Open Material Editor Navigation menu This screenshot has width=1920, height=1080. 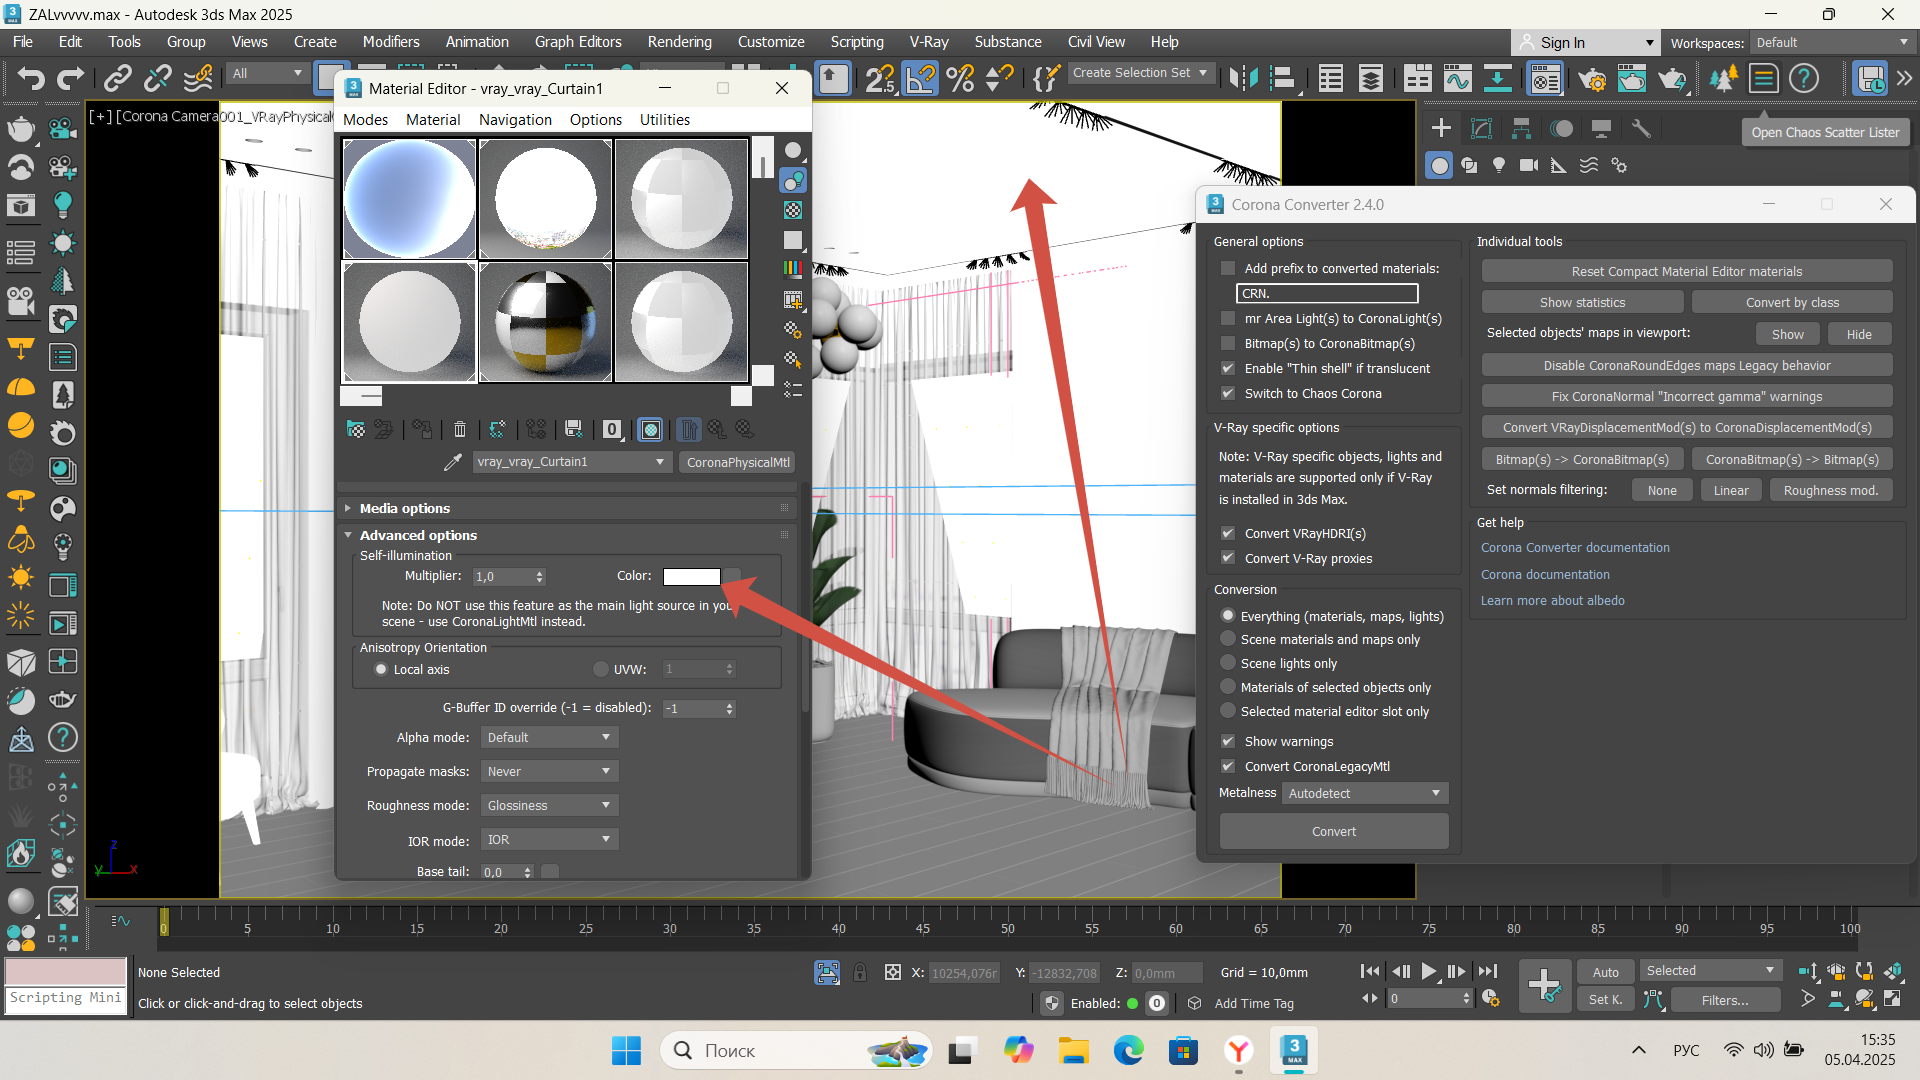515,119
